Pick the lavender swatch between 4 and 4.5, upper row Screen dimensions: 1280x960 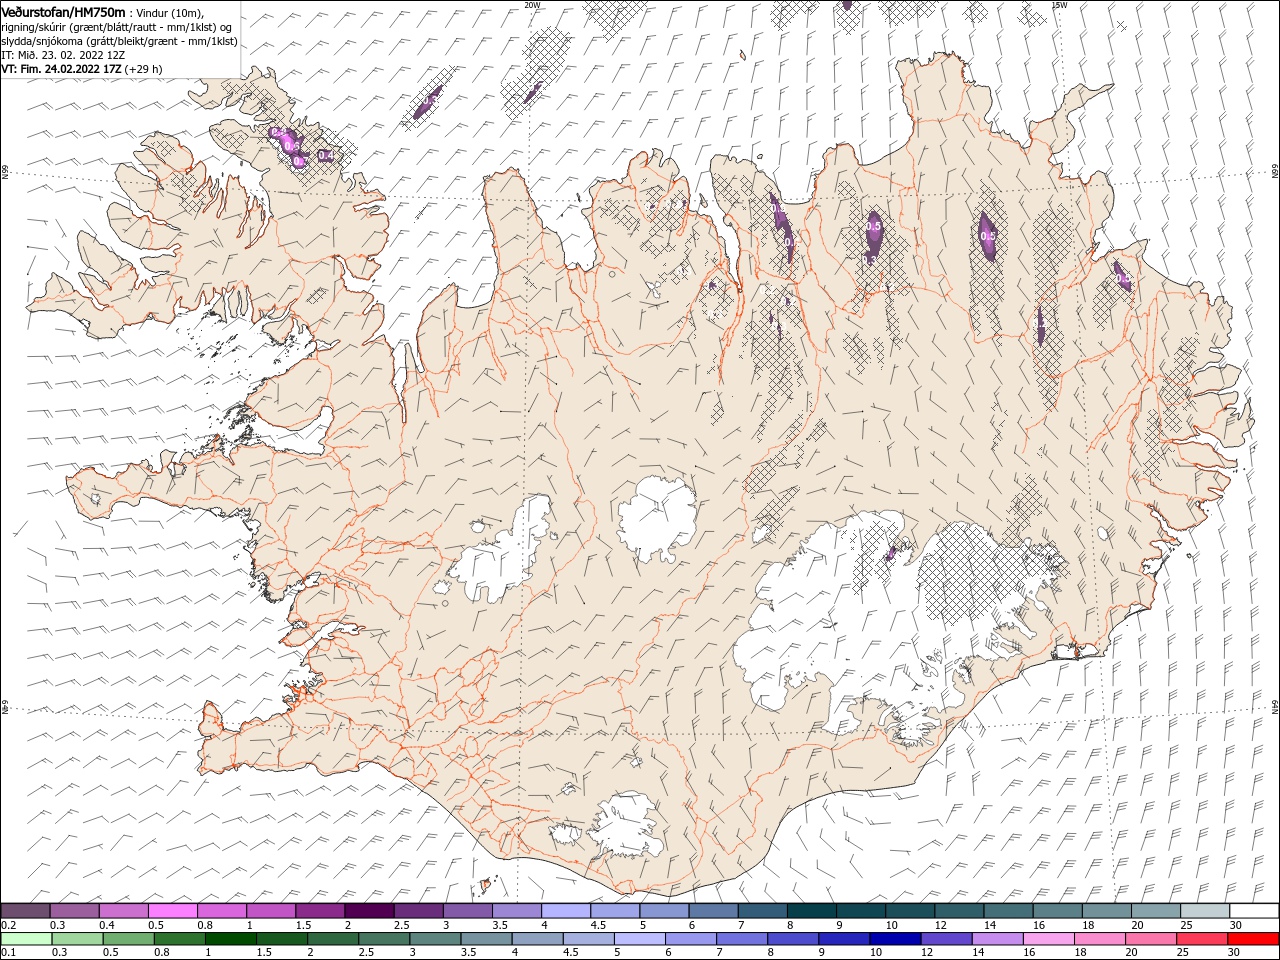point(566,911)
